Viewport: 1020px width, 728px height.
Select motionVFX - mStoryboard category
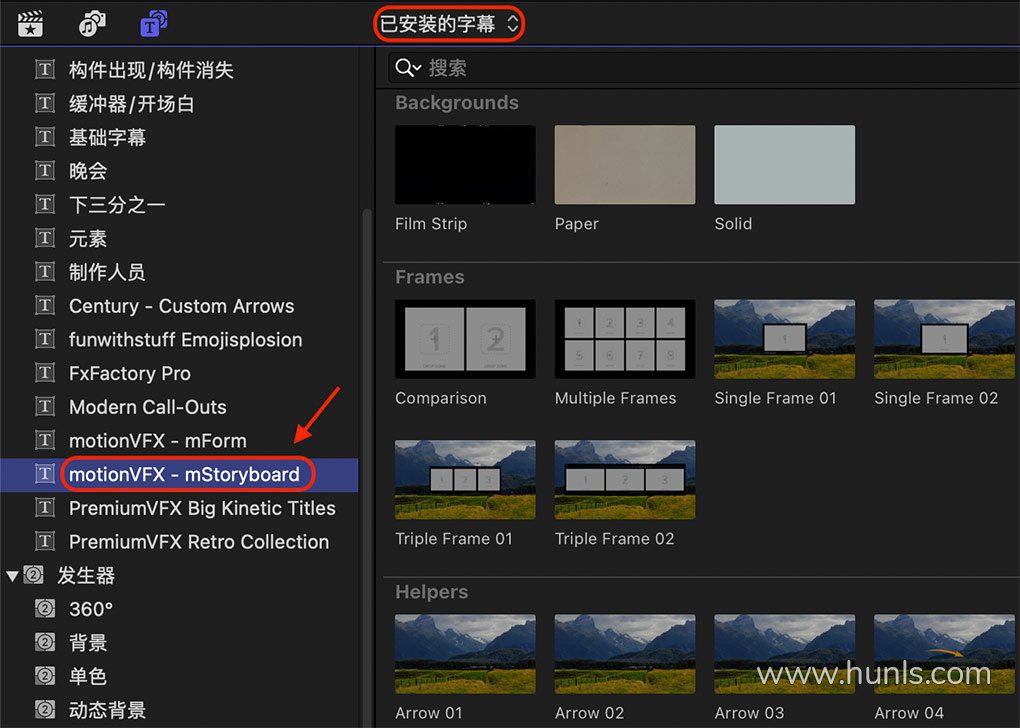point(179,474)
